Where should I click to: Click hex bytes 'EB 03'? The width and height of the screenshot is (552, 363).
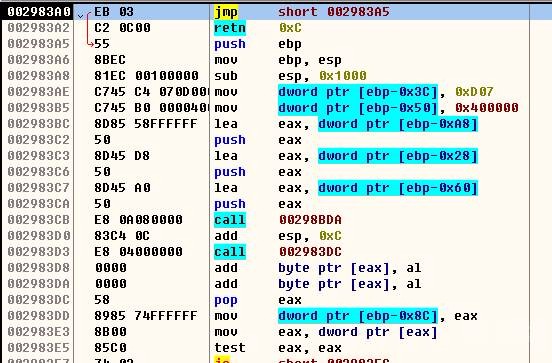(114, 12)
